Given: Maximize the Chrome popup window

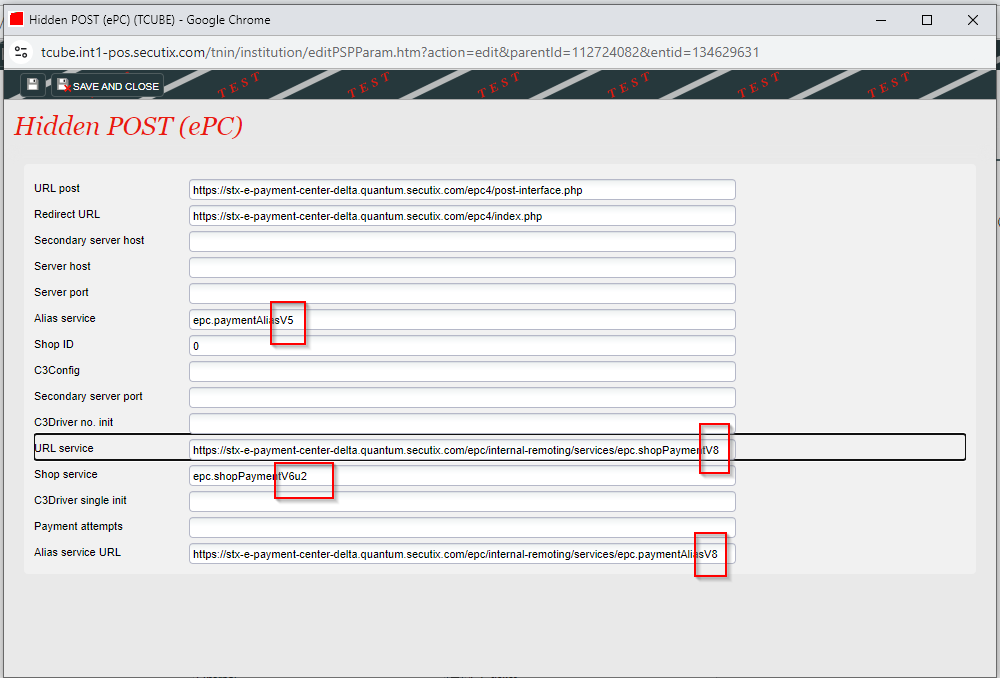Looking at the screenshot, I should pos(927,20).
